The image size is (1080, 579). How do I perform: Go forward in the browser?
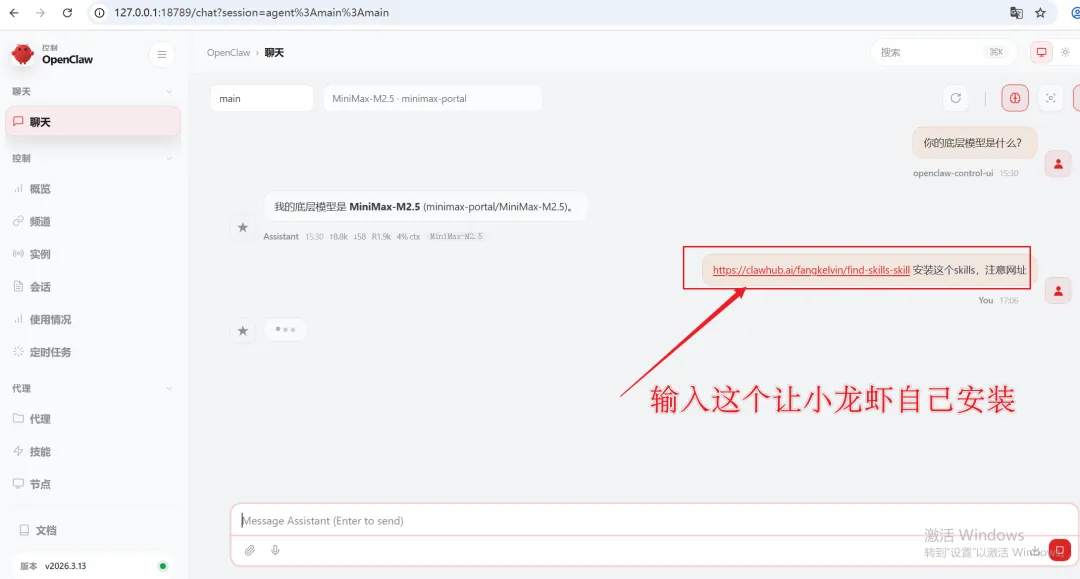[41, 12]
